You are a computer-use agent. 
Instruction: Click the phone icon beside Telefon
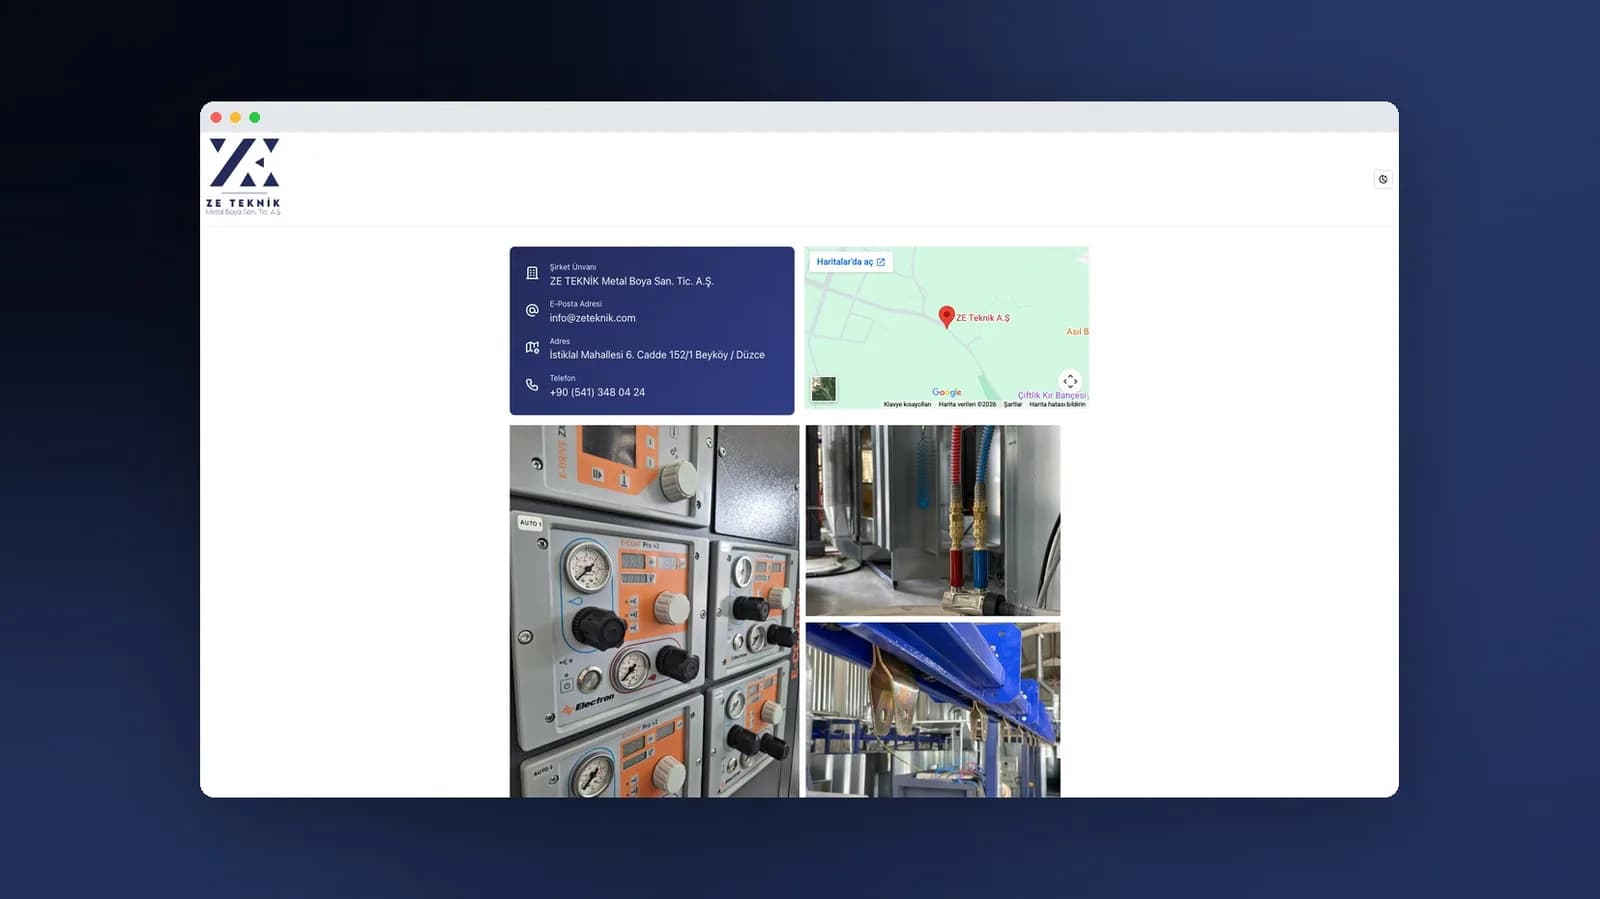click(532, 384)
